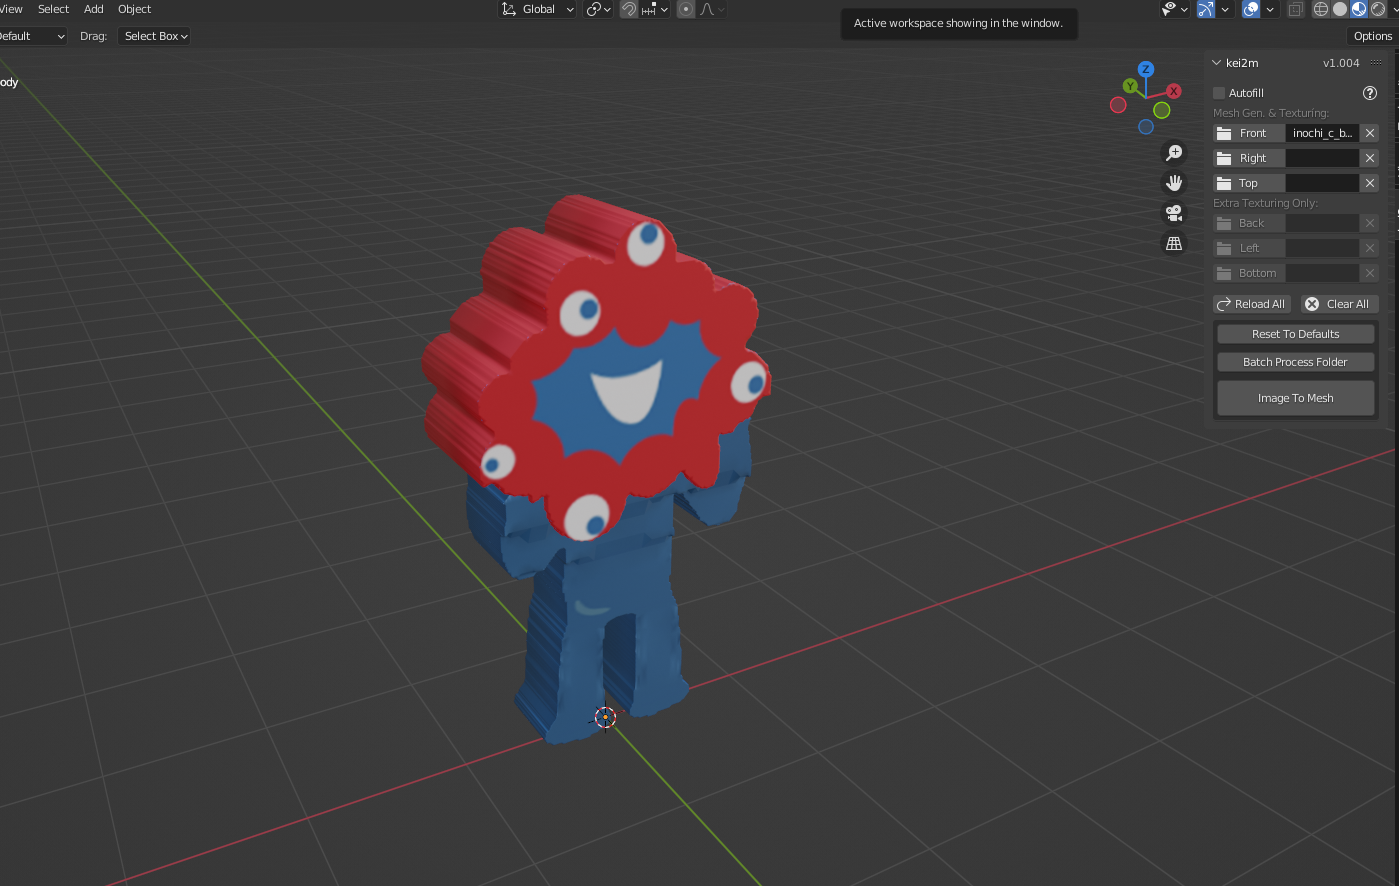
Task: Open proportional falloff curve dropdown
Action: pos(712,9)
